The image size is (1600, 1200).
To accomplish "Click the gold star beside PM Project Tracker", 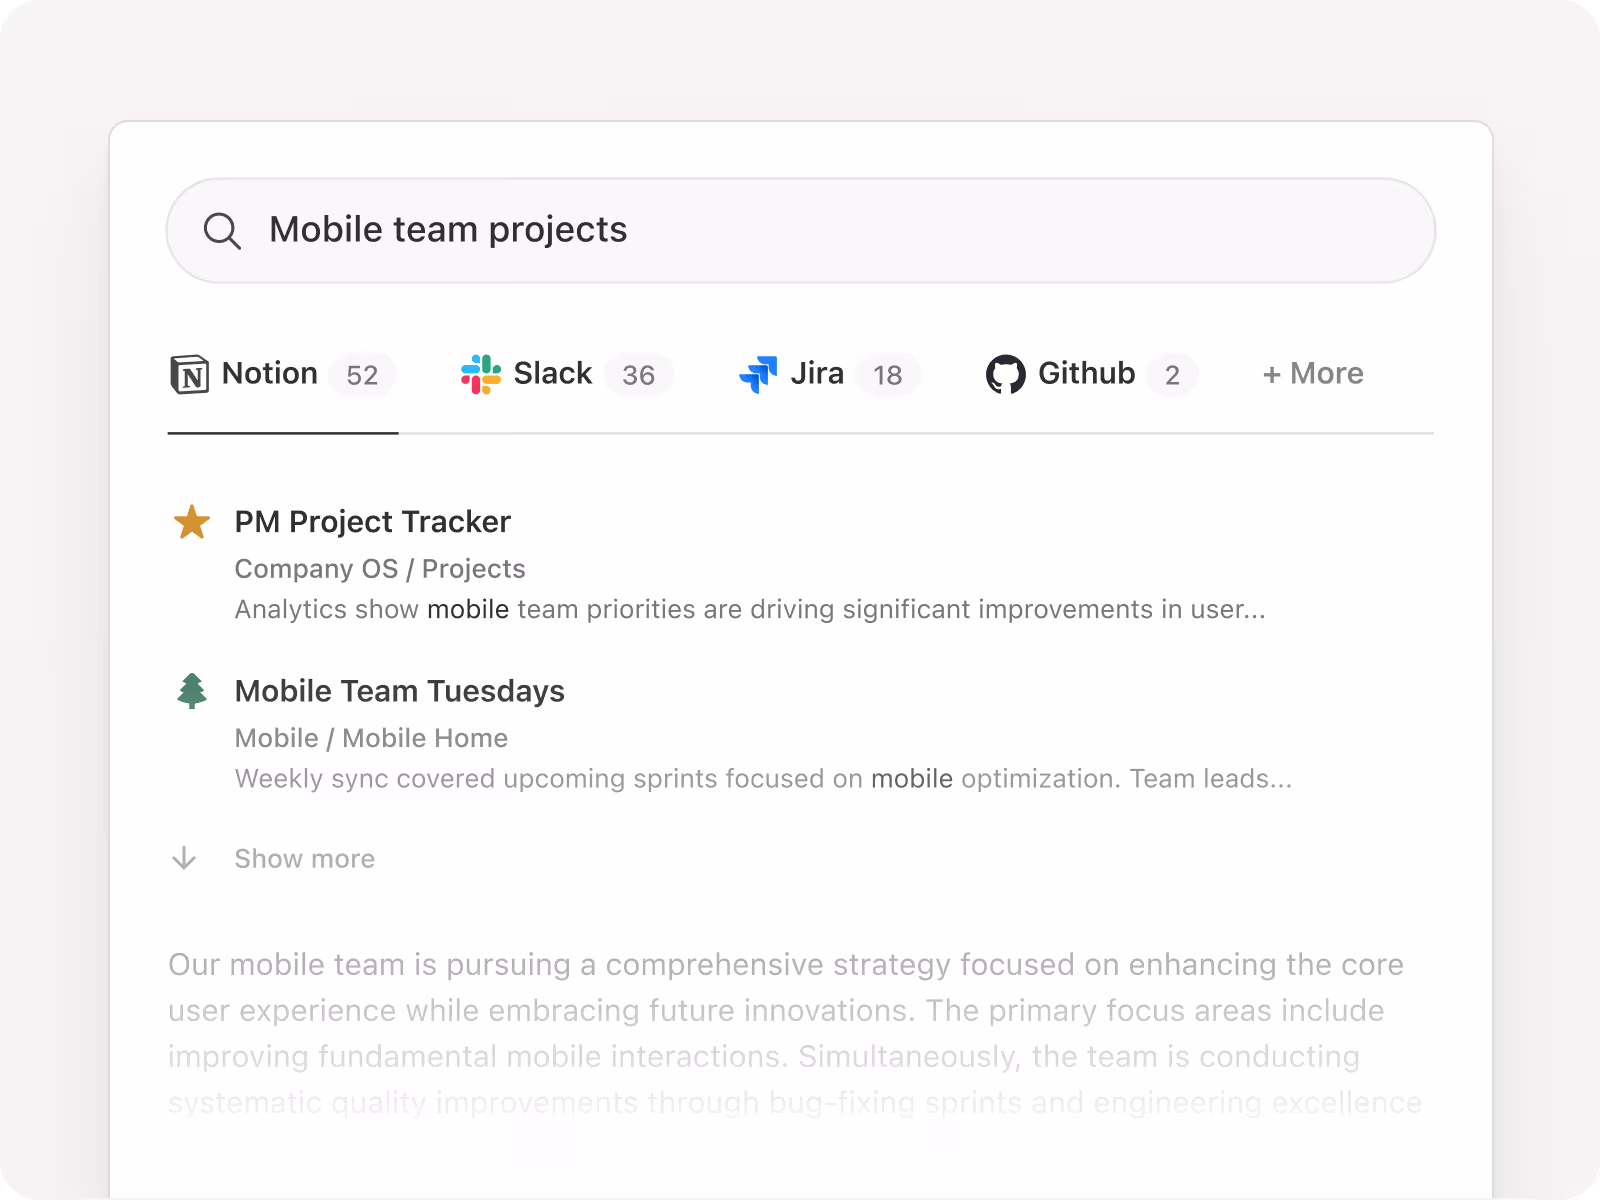I will click(x=191, y=522).
